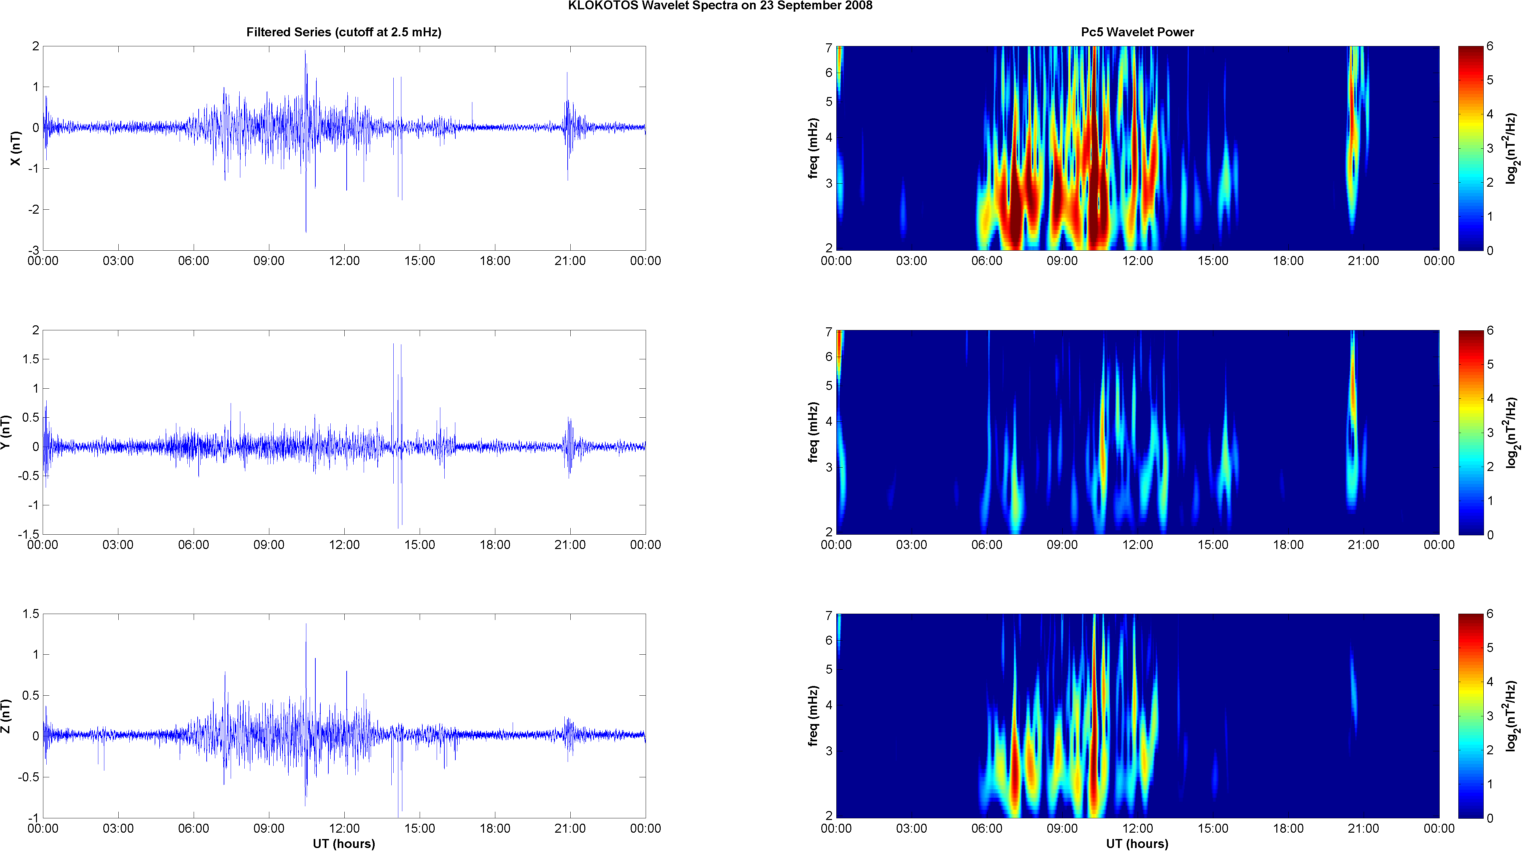
Task: Select the "09:00" tick under the X-row spectrogram
Action: [1062, 261]
